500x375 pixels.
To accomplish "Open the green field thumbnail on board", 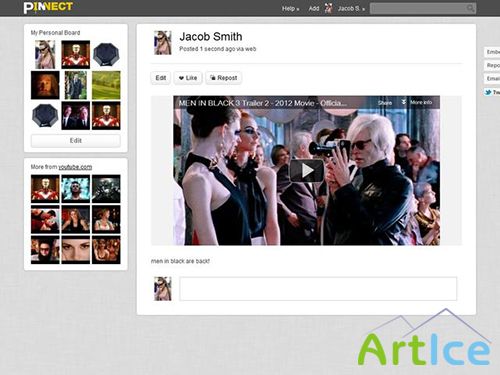I will tap(106, 85).
